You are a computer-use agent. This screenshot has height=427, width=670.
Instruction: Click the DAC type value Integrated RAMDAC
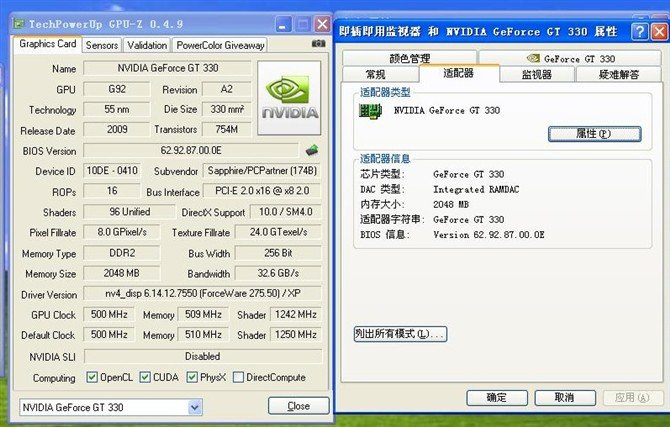coord(476,189)
